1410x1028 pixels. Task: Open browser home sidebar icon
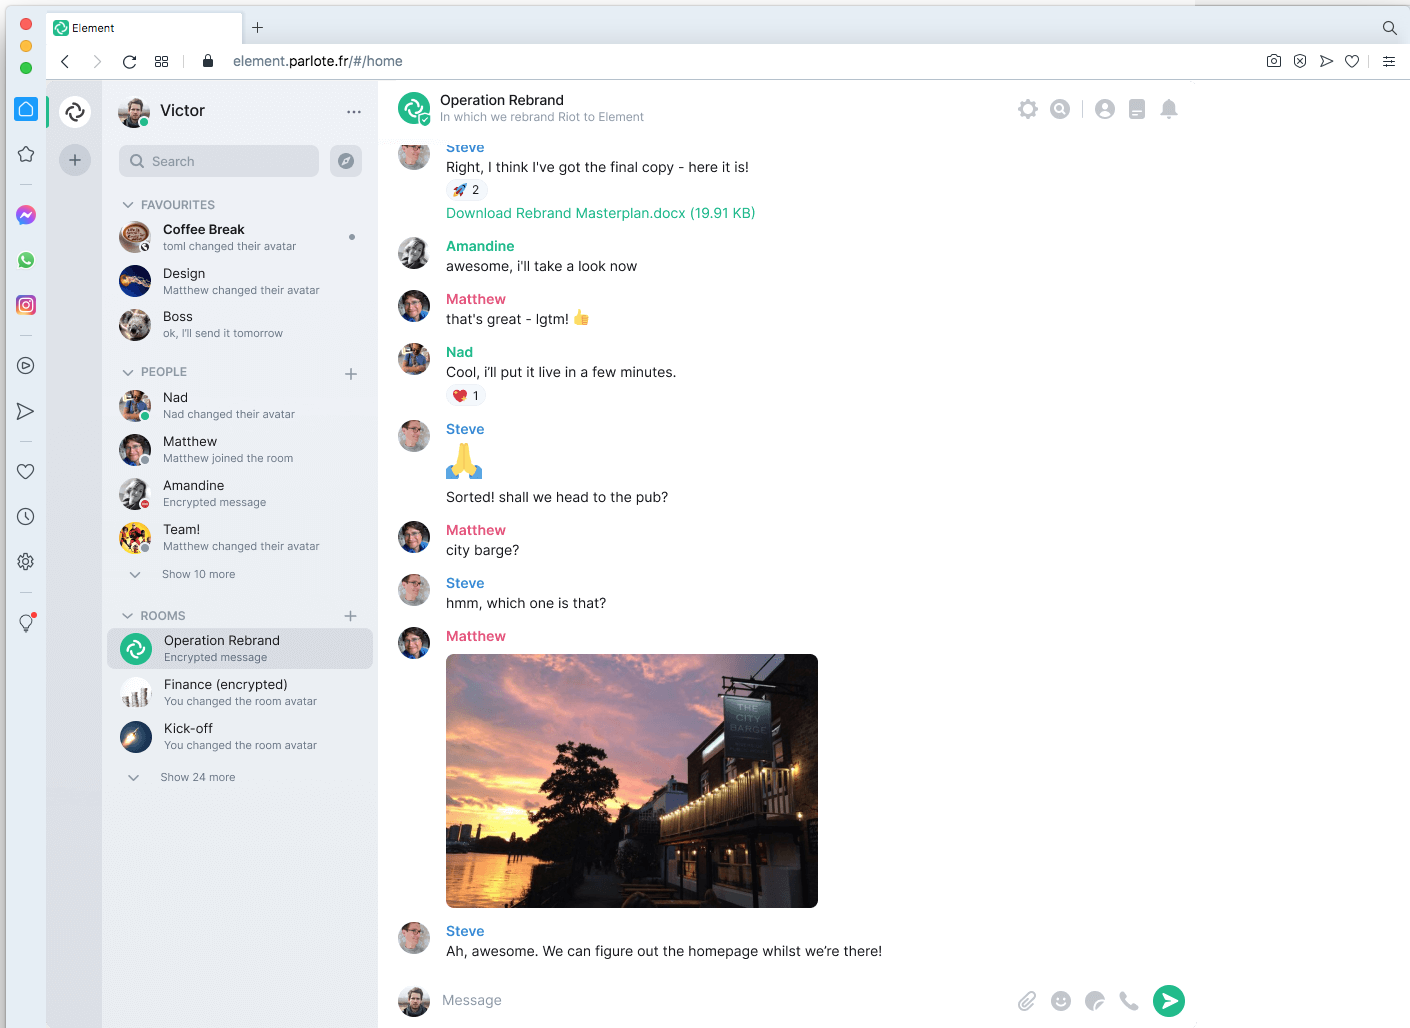(x=26, y=109)
